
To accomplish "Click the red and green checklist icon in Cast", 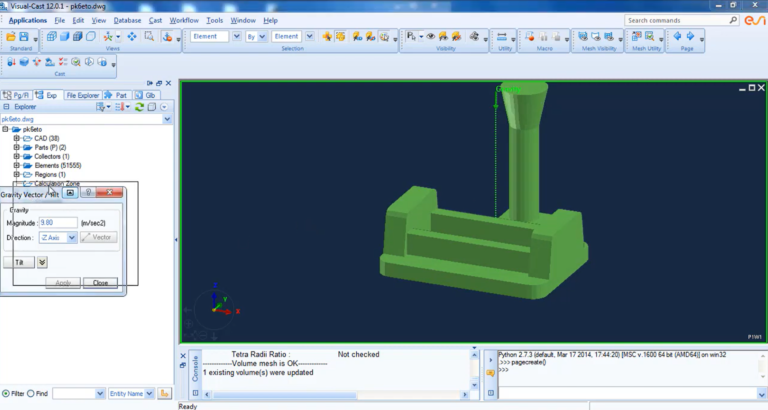I will coord(63,62).
